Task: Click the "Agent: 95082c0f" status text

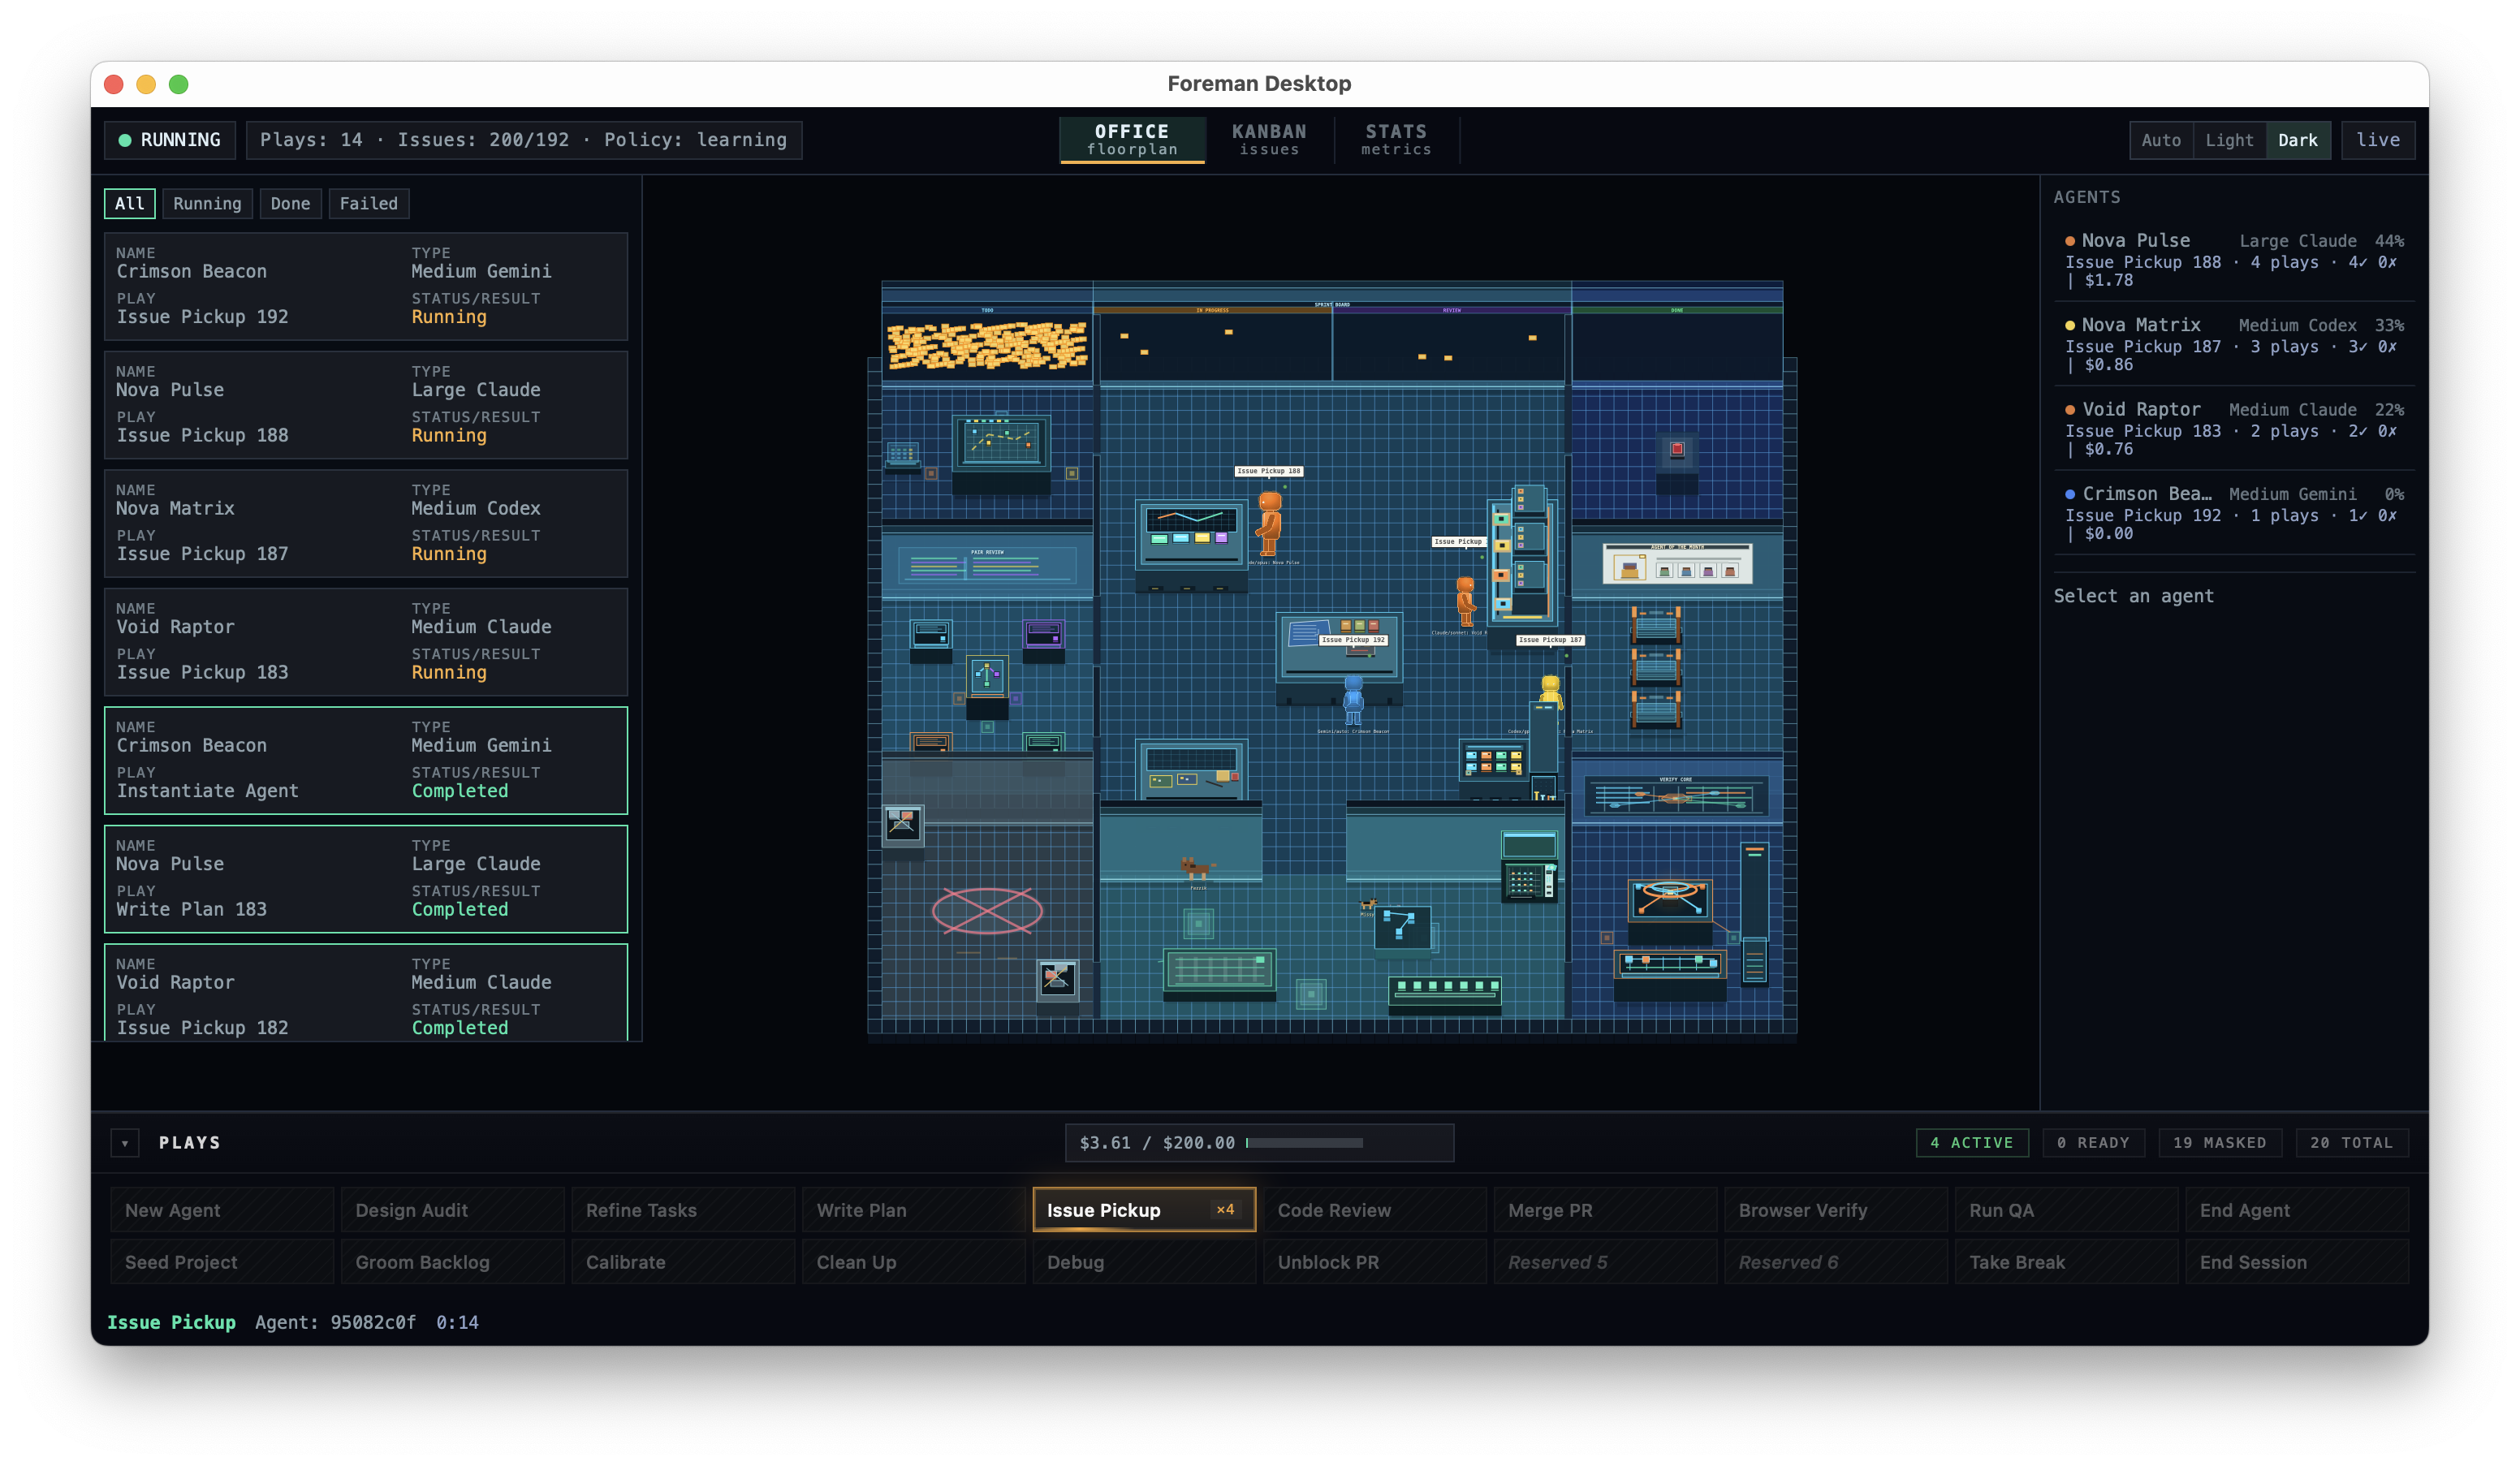Action: pyautogui.click(x=335, y=1322)
